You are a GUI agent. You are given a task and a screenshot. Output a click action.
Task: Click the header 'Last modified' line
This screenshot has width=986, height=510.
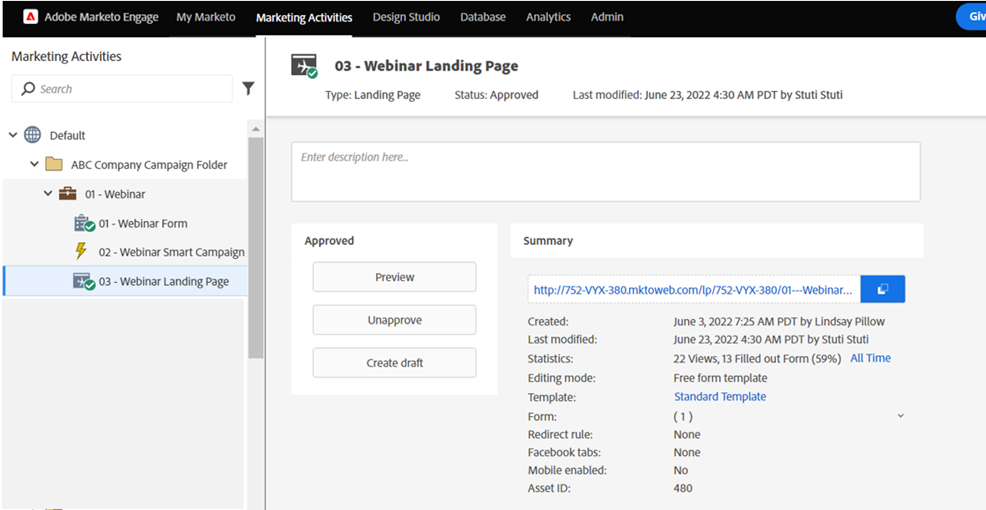pos(707,95)
